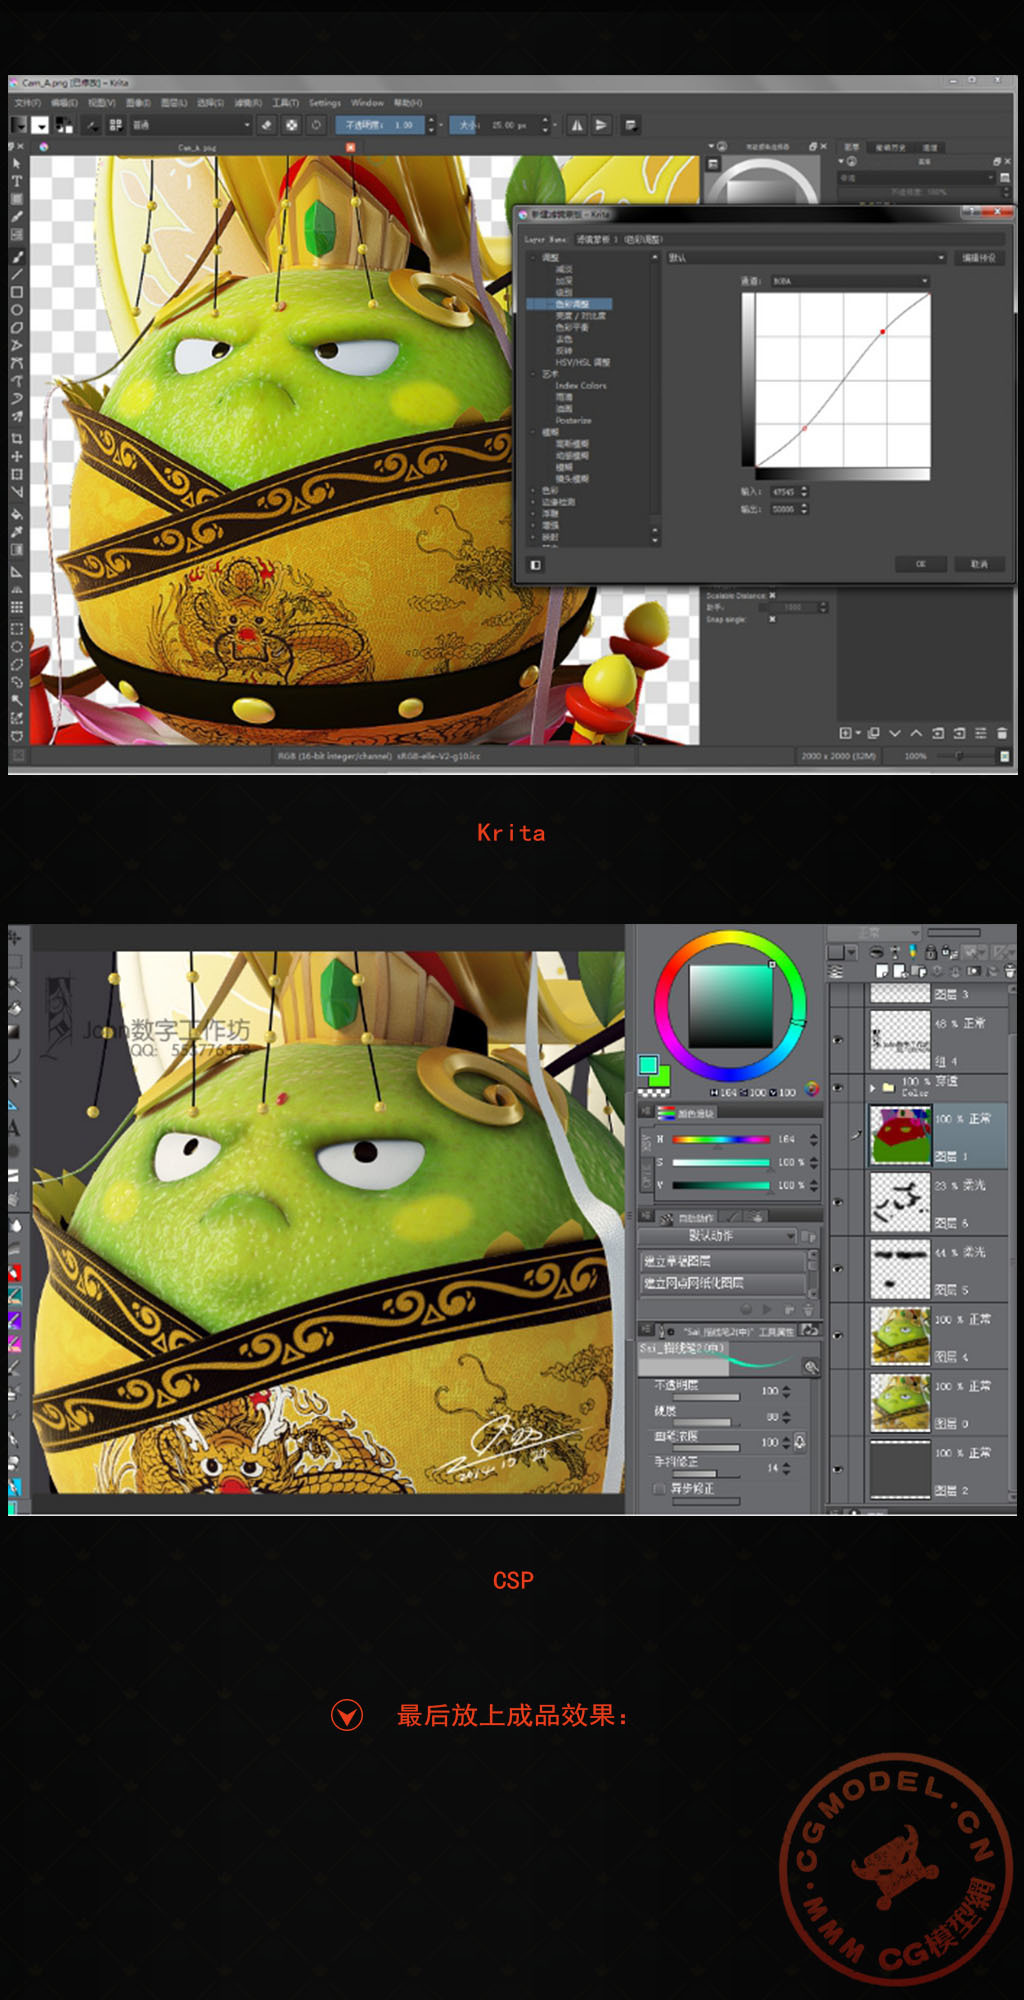The width and height of the screenshot is (1024, 2000).
Task: Duplicate layer icon in Krita layers panel
Action: tap(874, 733)
